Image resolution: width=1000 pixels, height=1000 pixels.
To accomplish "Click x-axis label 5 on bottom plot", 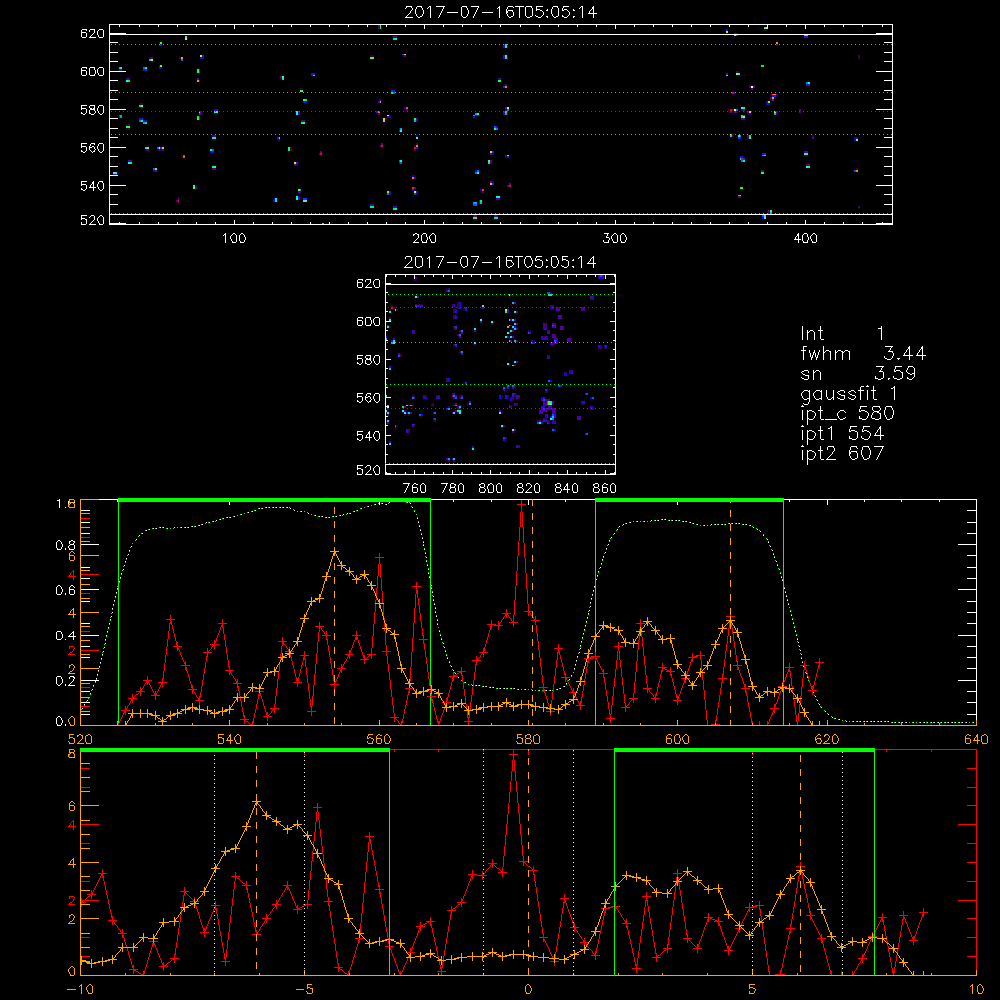I will pyautogui.click(x=753, y=989).
